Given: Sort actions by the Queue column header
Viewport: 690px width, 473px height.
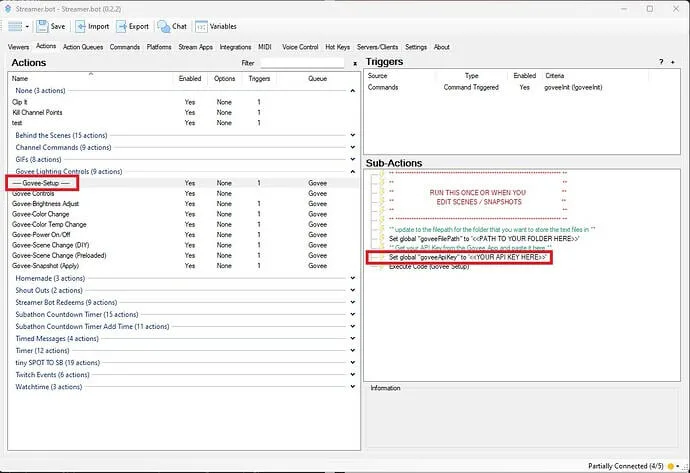Looking at the screenshot, I should pos(317,78).
